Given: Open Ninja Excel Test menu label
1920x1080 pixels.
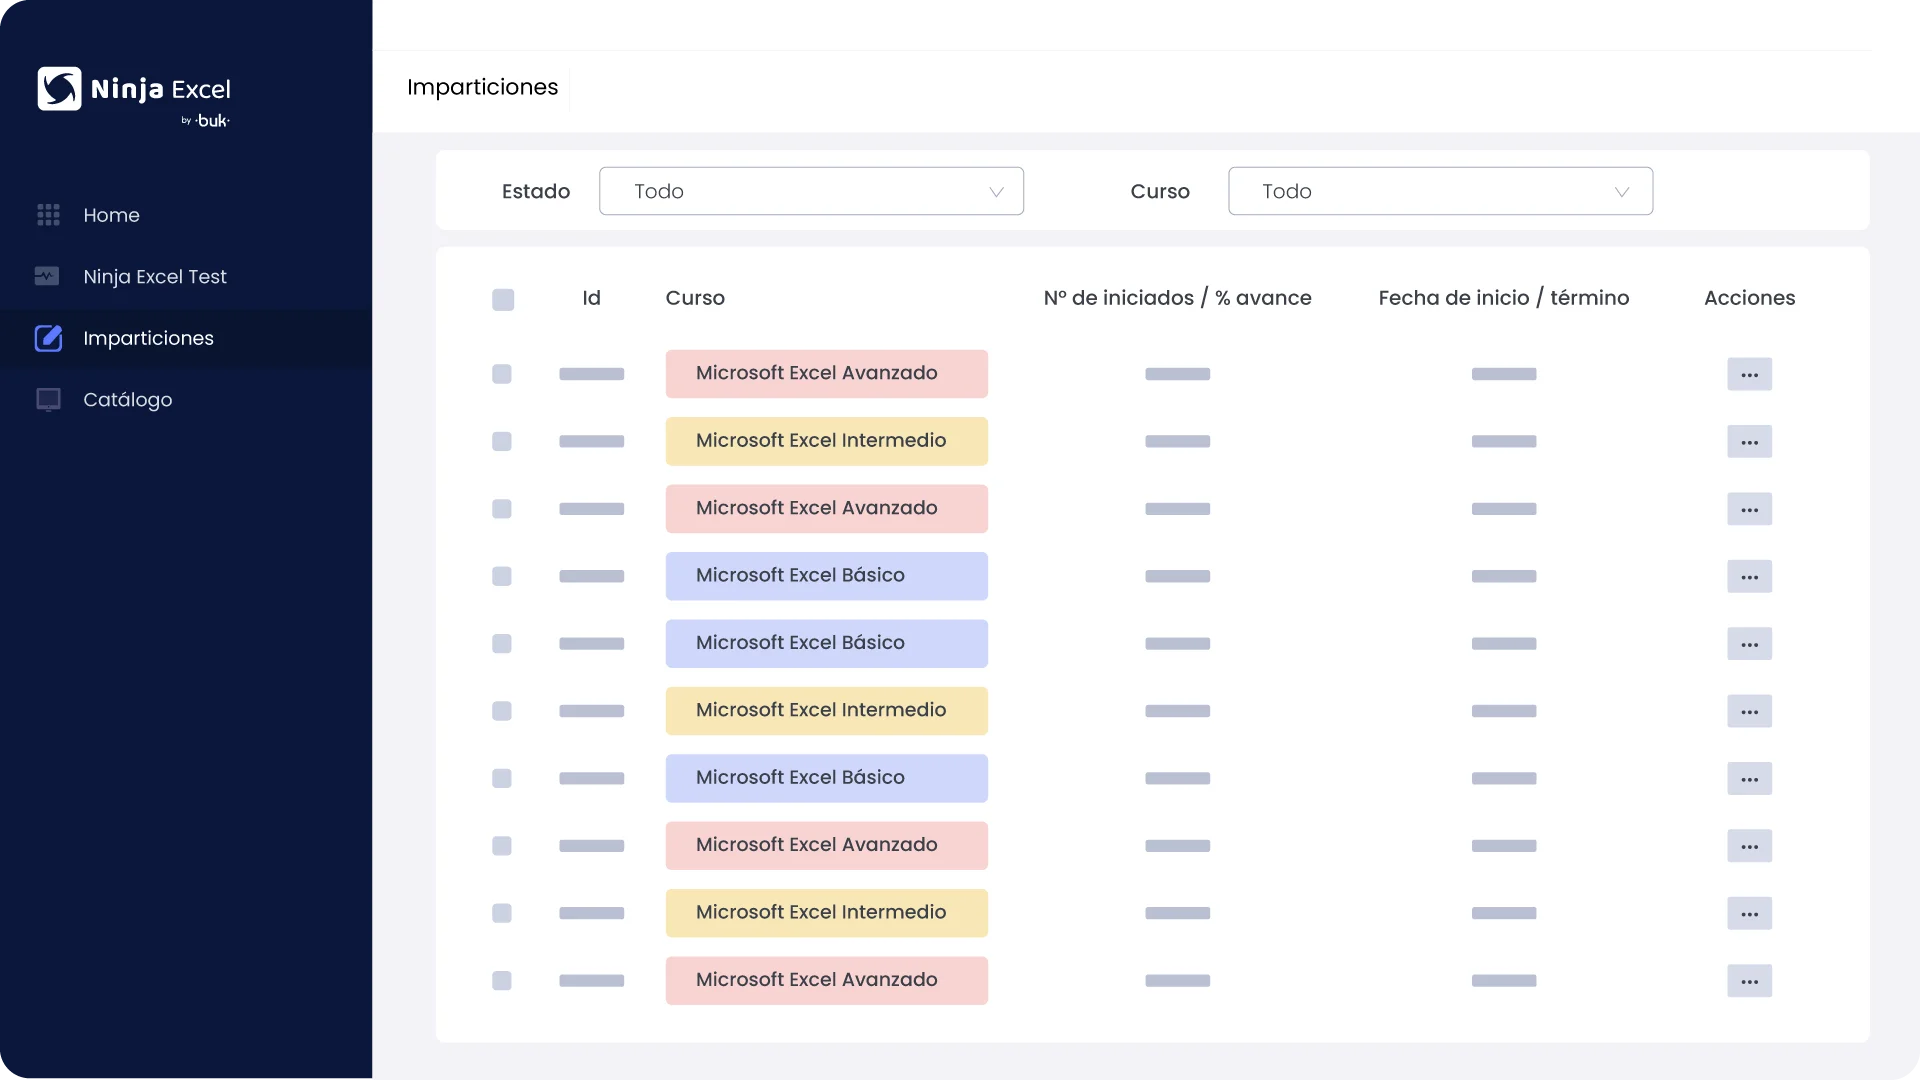Looking at the screenshot, I should coord(155,277).
